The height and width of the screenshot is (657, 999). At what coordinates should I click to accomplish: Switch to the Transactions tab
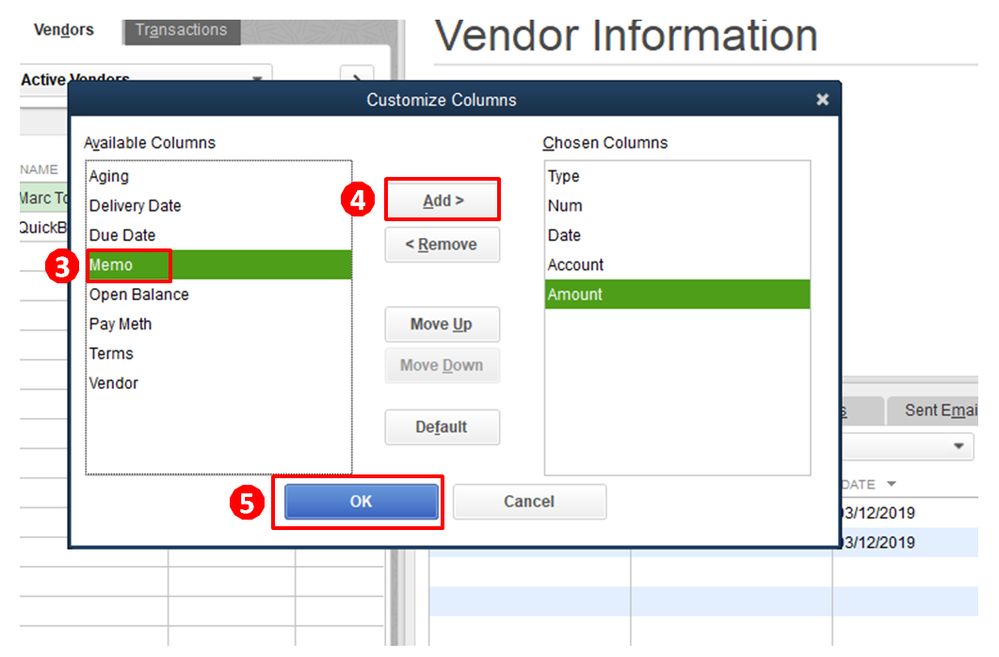point(181,31)
